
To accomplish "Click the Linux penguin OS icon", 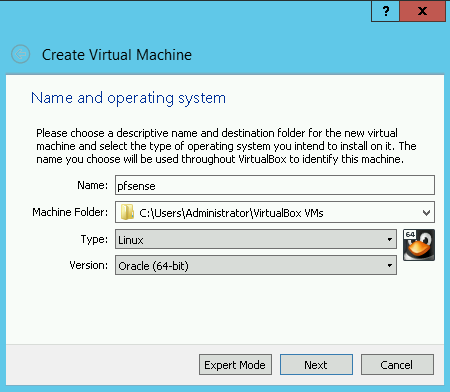I will [x=419, y=245].
